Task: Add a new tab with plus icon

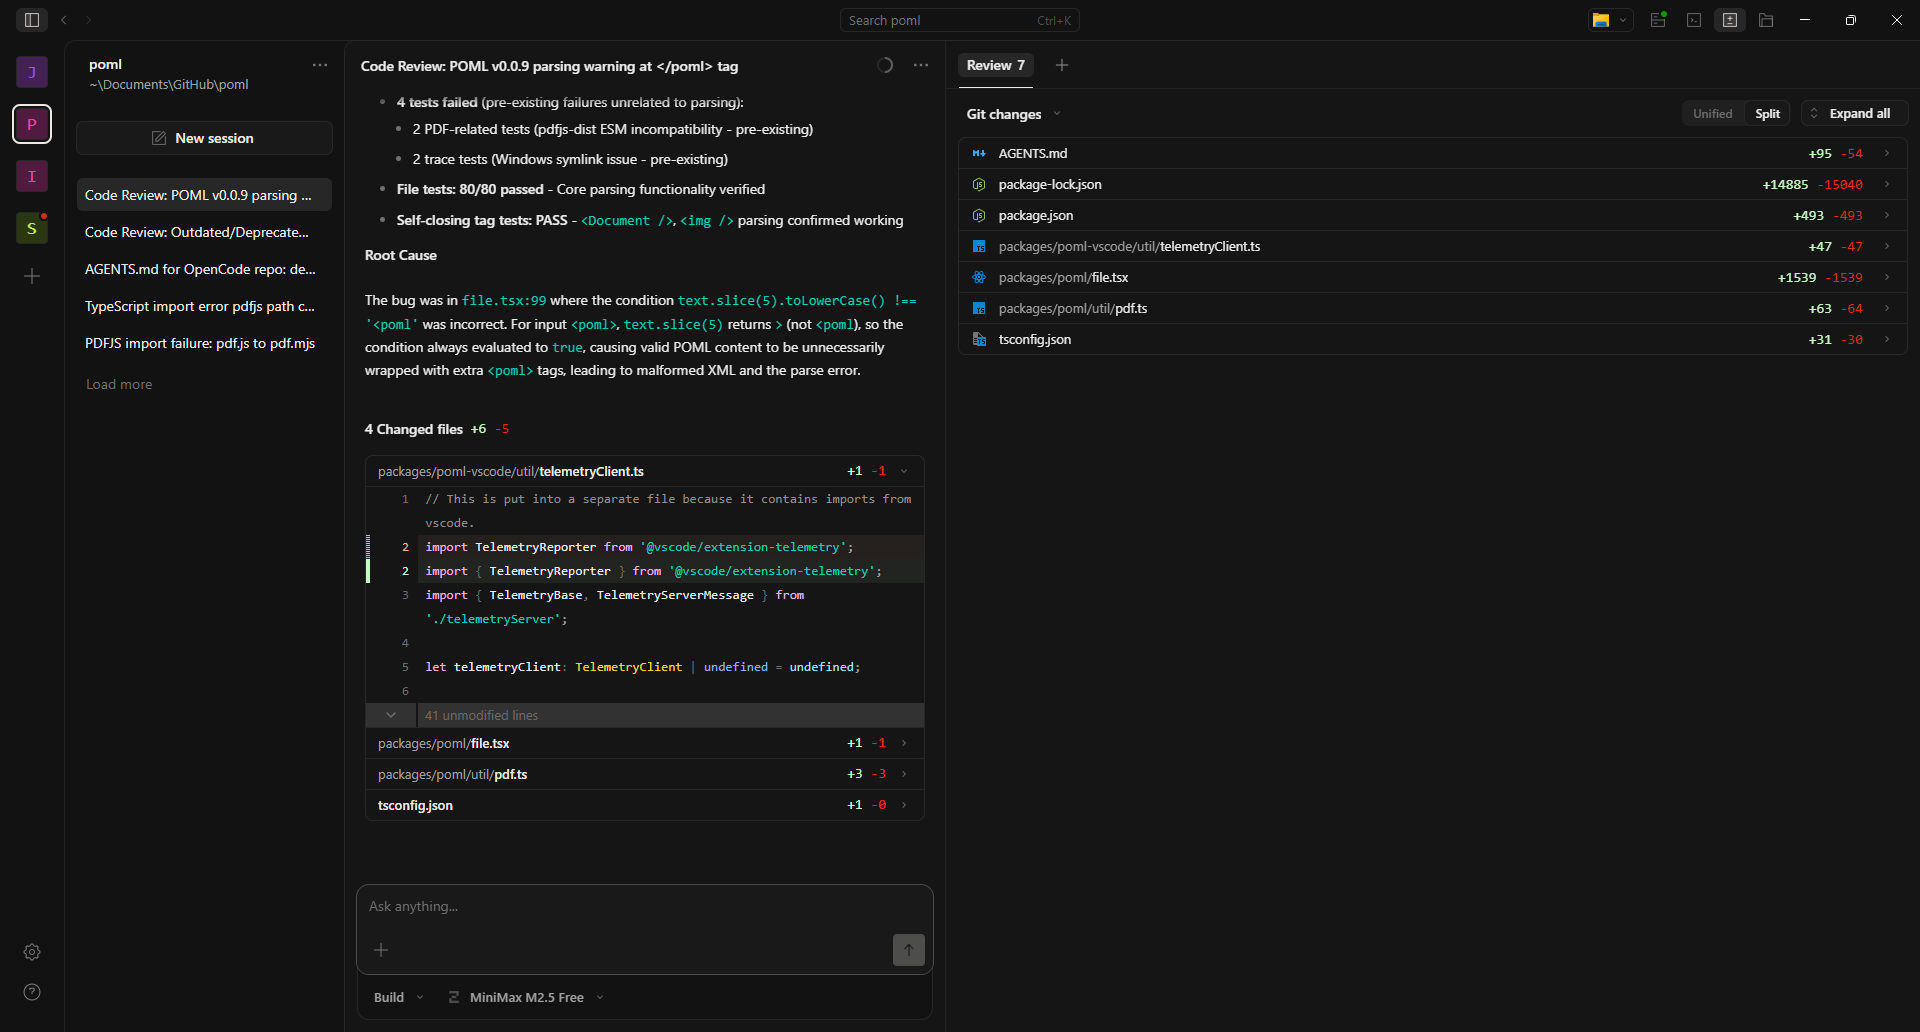Action: [x=1062, y=65]
